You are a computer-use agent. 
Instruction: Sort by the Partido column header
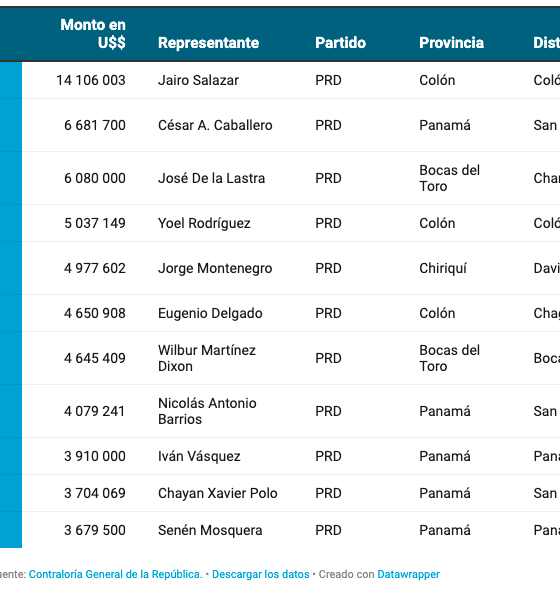(340, 43)
